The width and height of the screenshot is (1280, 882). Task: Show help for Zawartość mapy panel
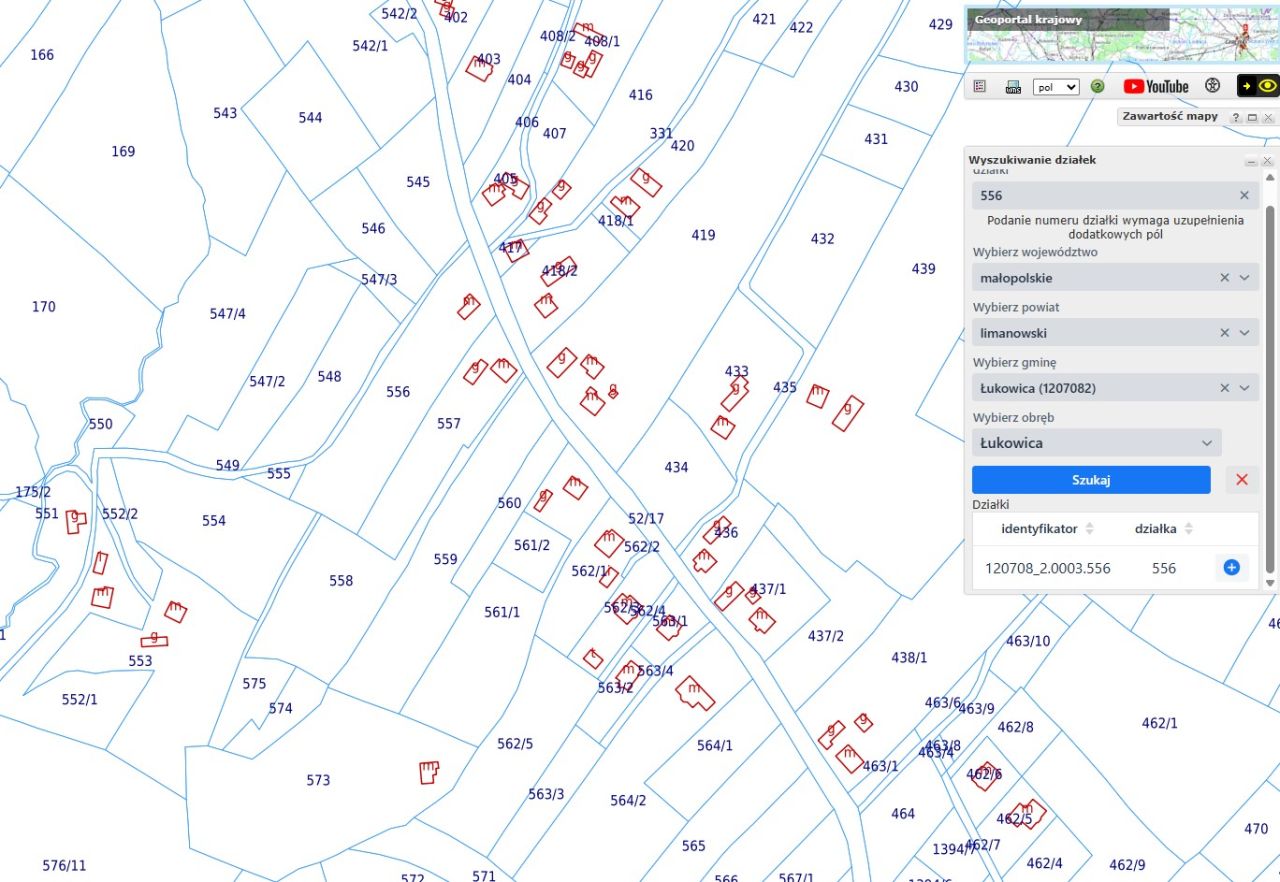coord(1235,117)
